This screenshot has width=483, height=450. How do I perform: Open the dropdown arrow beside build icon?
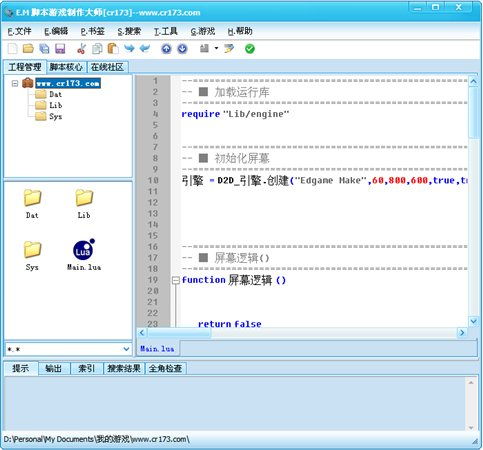coord(216,49)
